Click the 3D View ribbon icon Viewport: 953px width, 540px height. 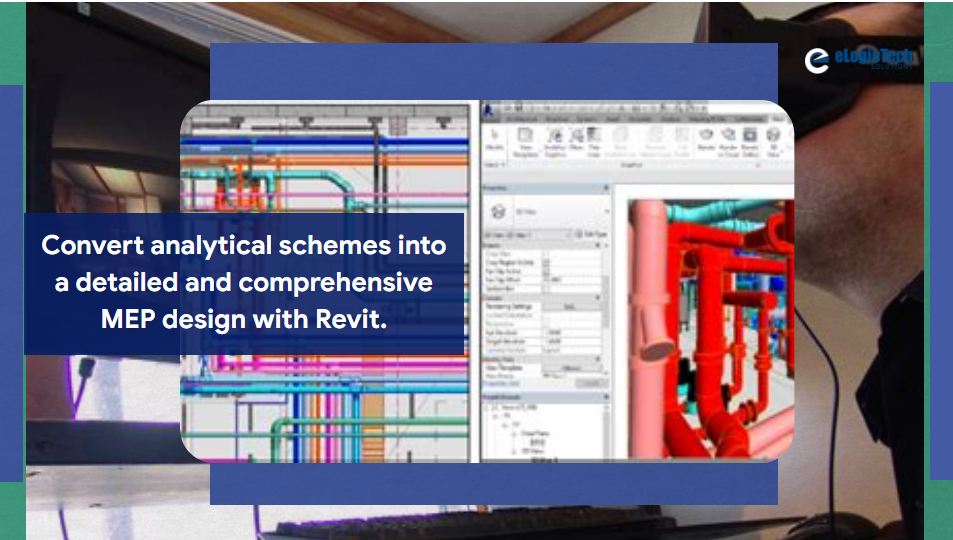coord(774,142)
